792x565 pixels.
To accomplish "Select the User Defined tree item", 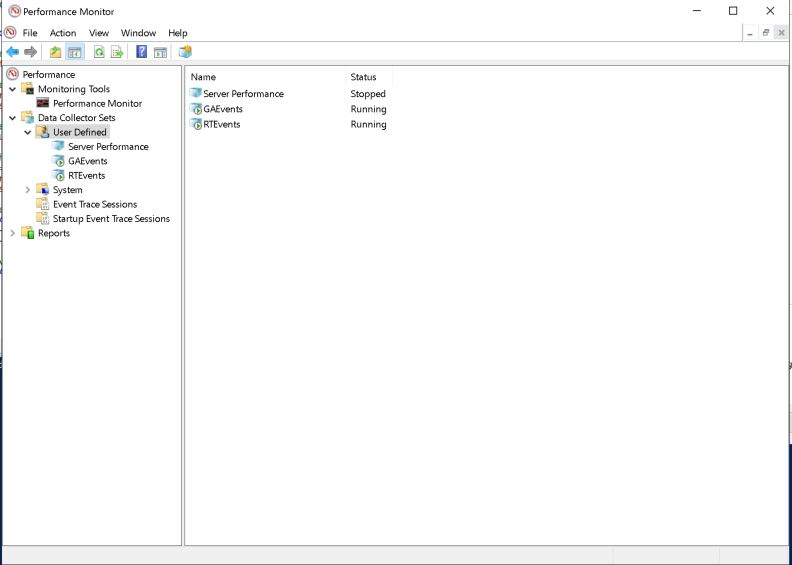I will point(80,132).
